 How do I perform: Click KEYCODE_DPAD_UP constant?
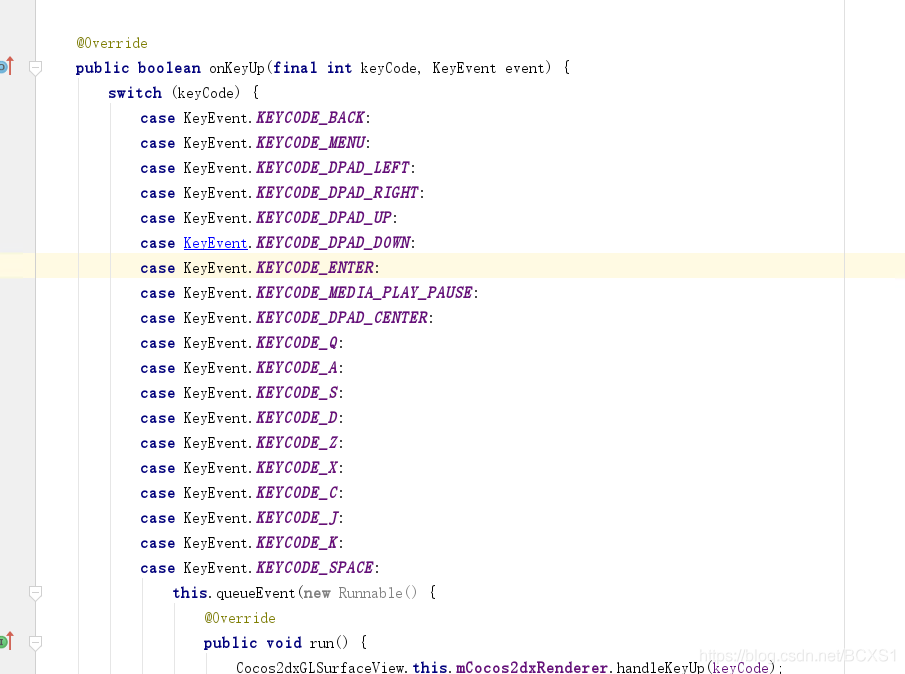324,218
